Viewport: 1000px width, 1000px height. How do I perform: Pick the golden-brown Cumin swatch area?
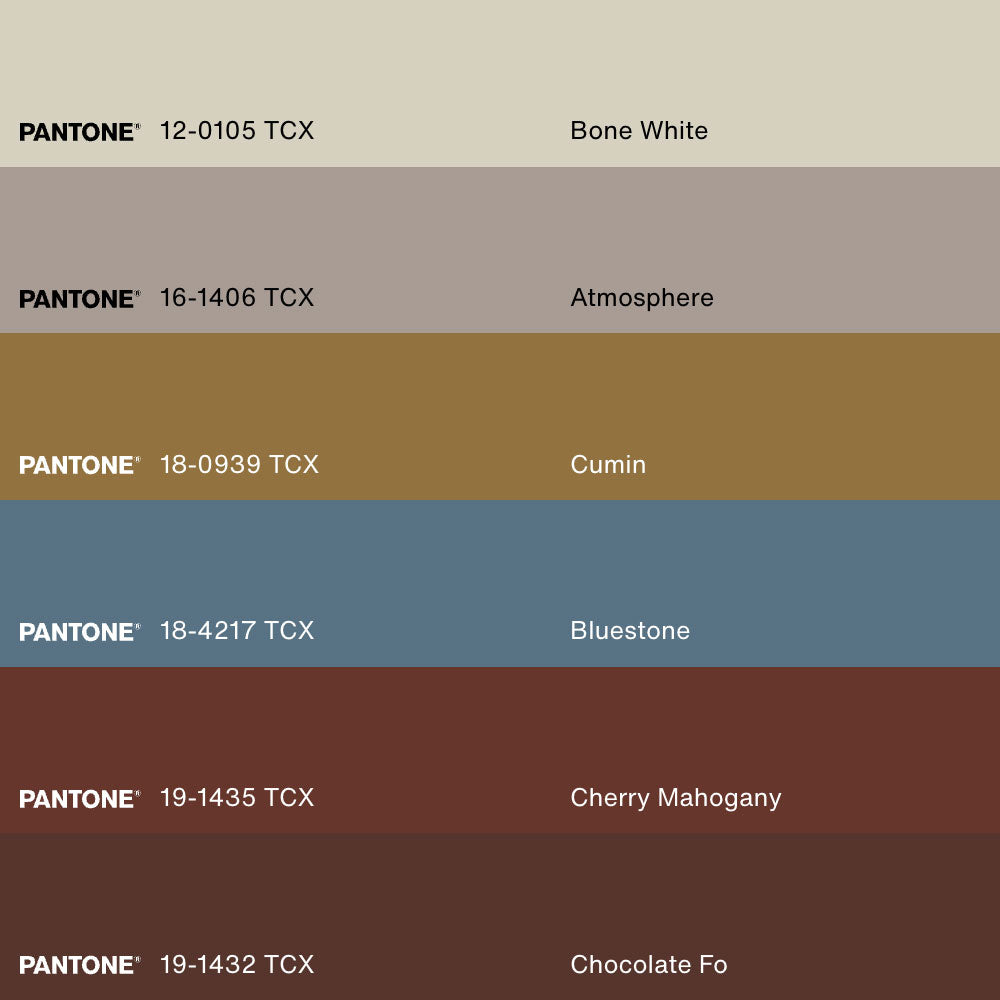point(500,395)
